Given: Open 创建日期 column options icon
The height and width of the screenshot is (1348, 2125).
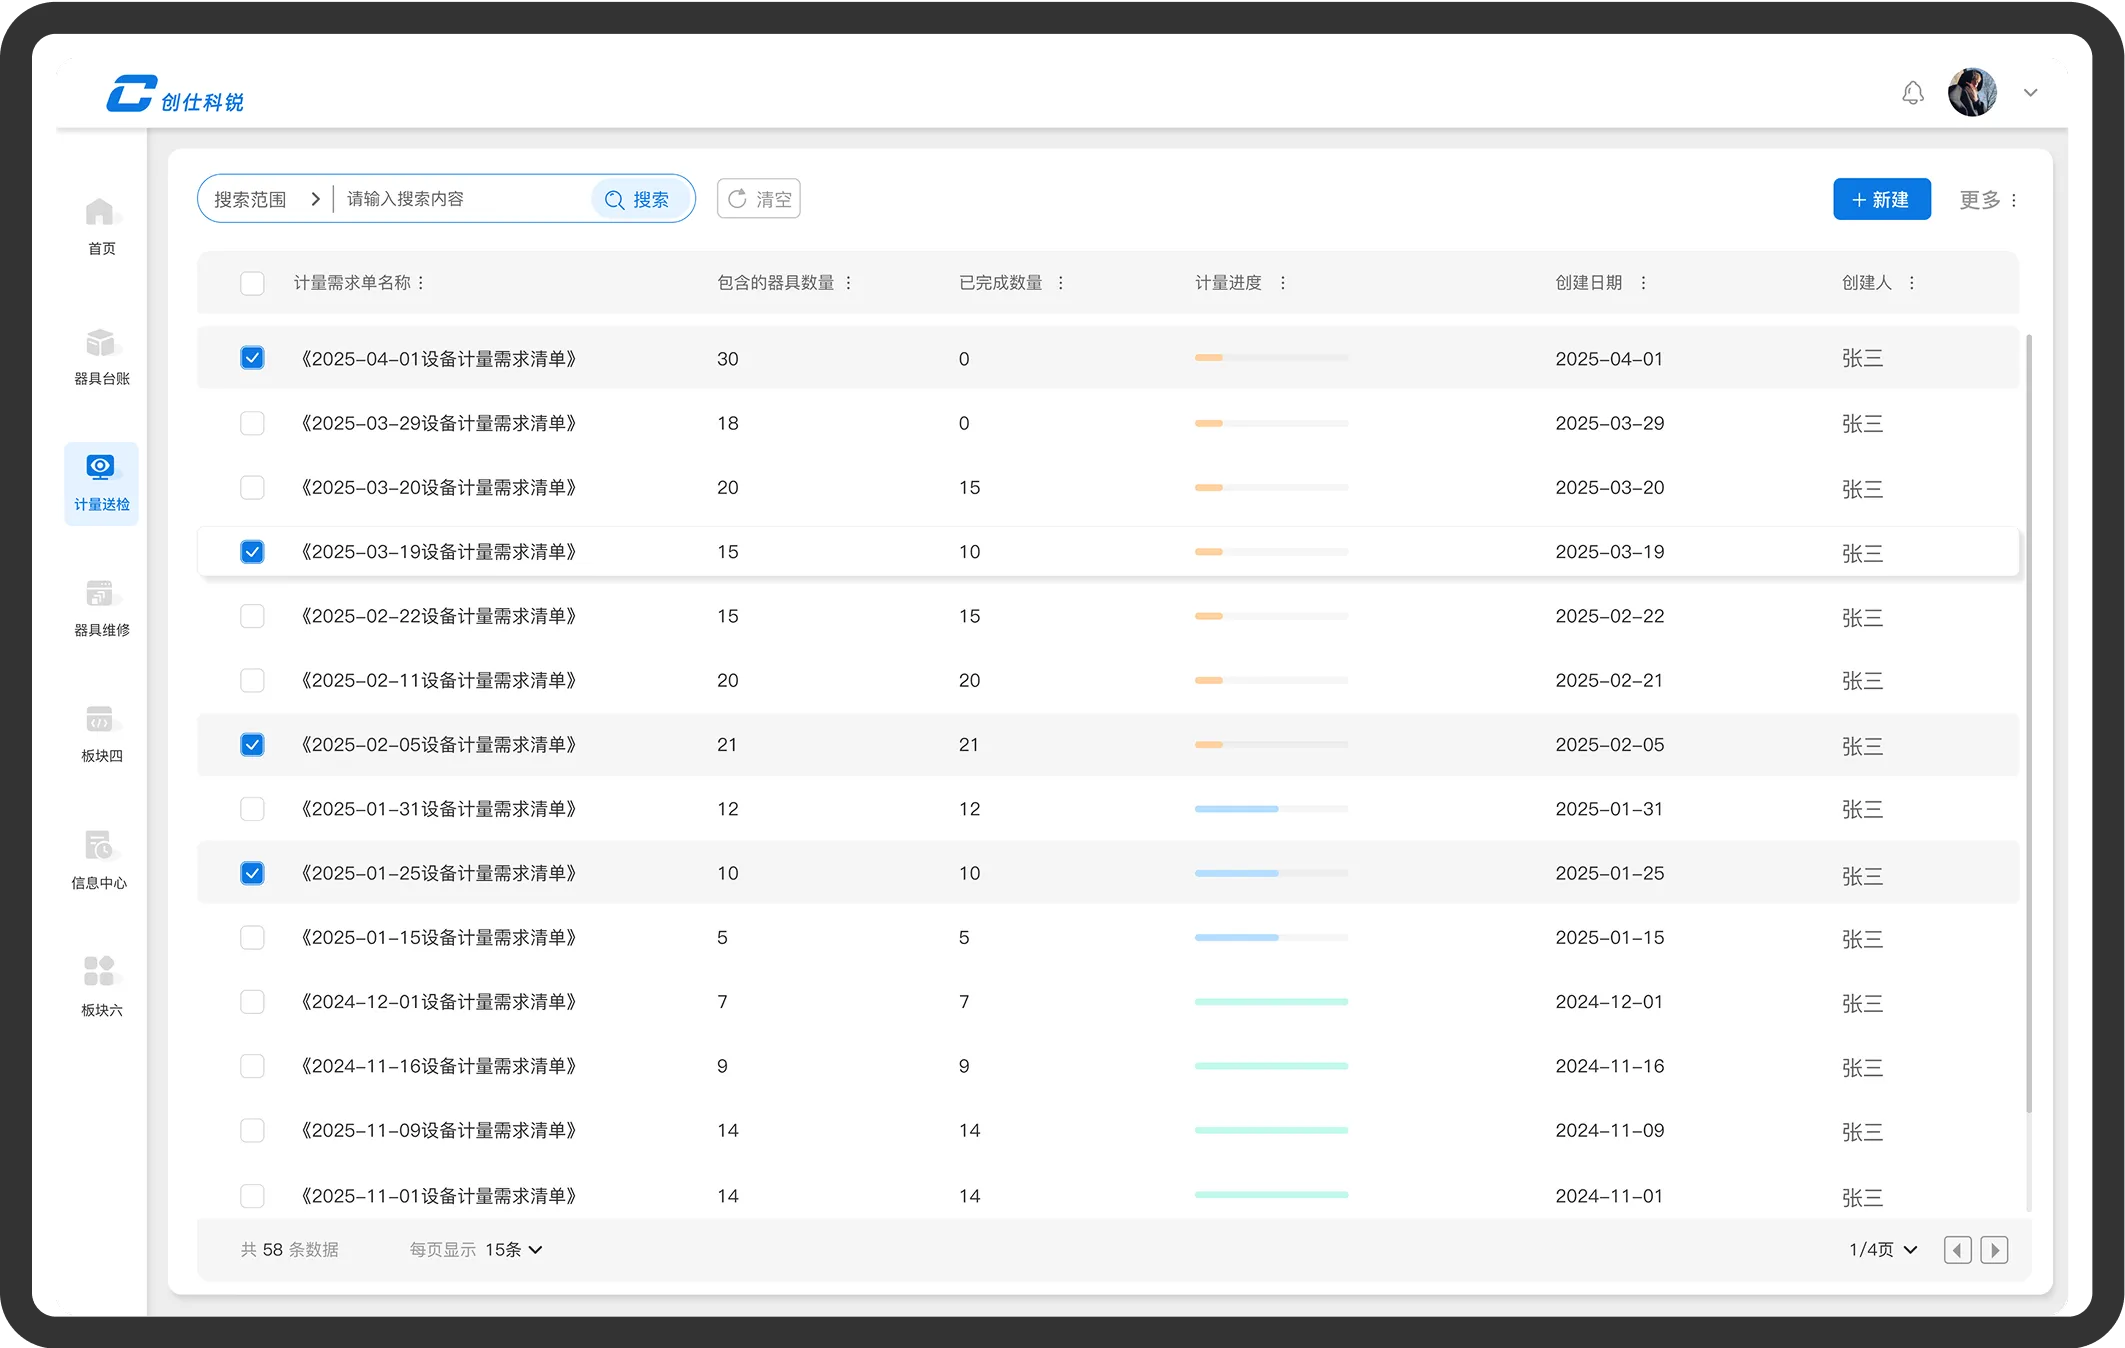Looking at the screenshot, I should (1643, 283).
